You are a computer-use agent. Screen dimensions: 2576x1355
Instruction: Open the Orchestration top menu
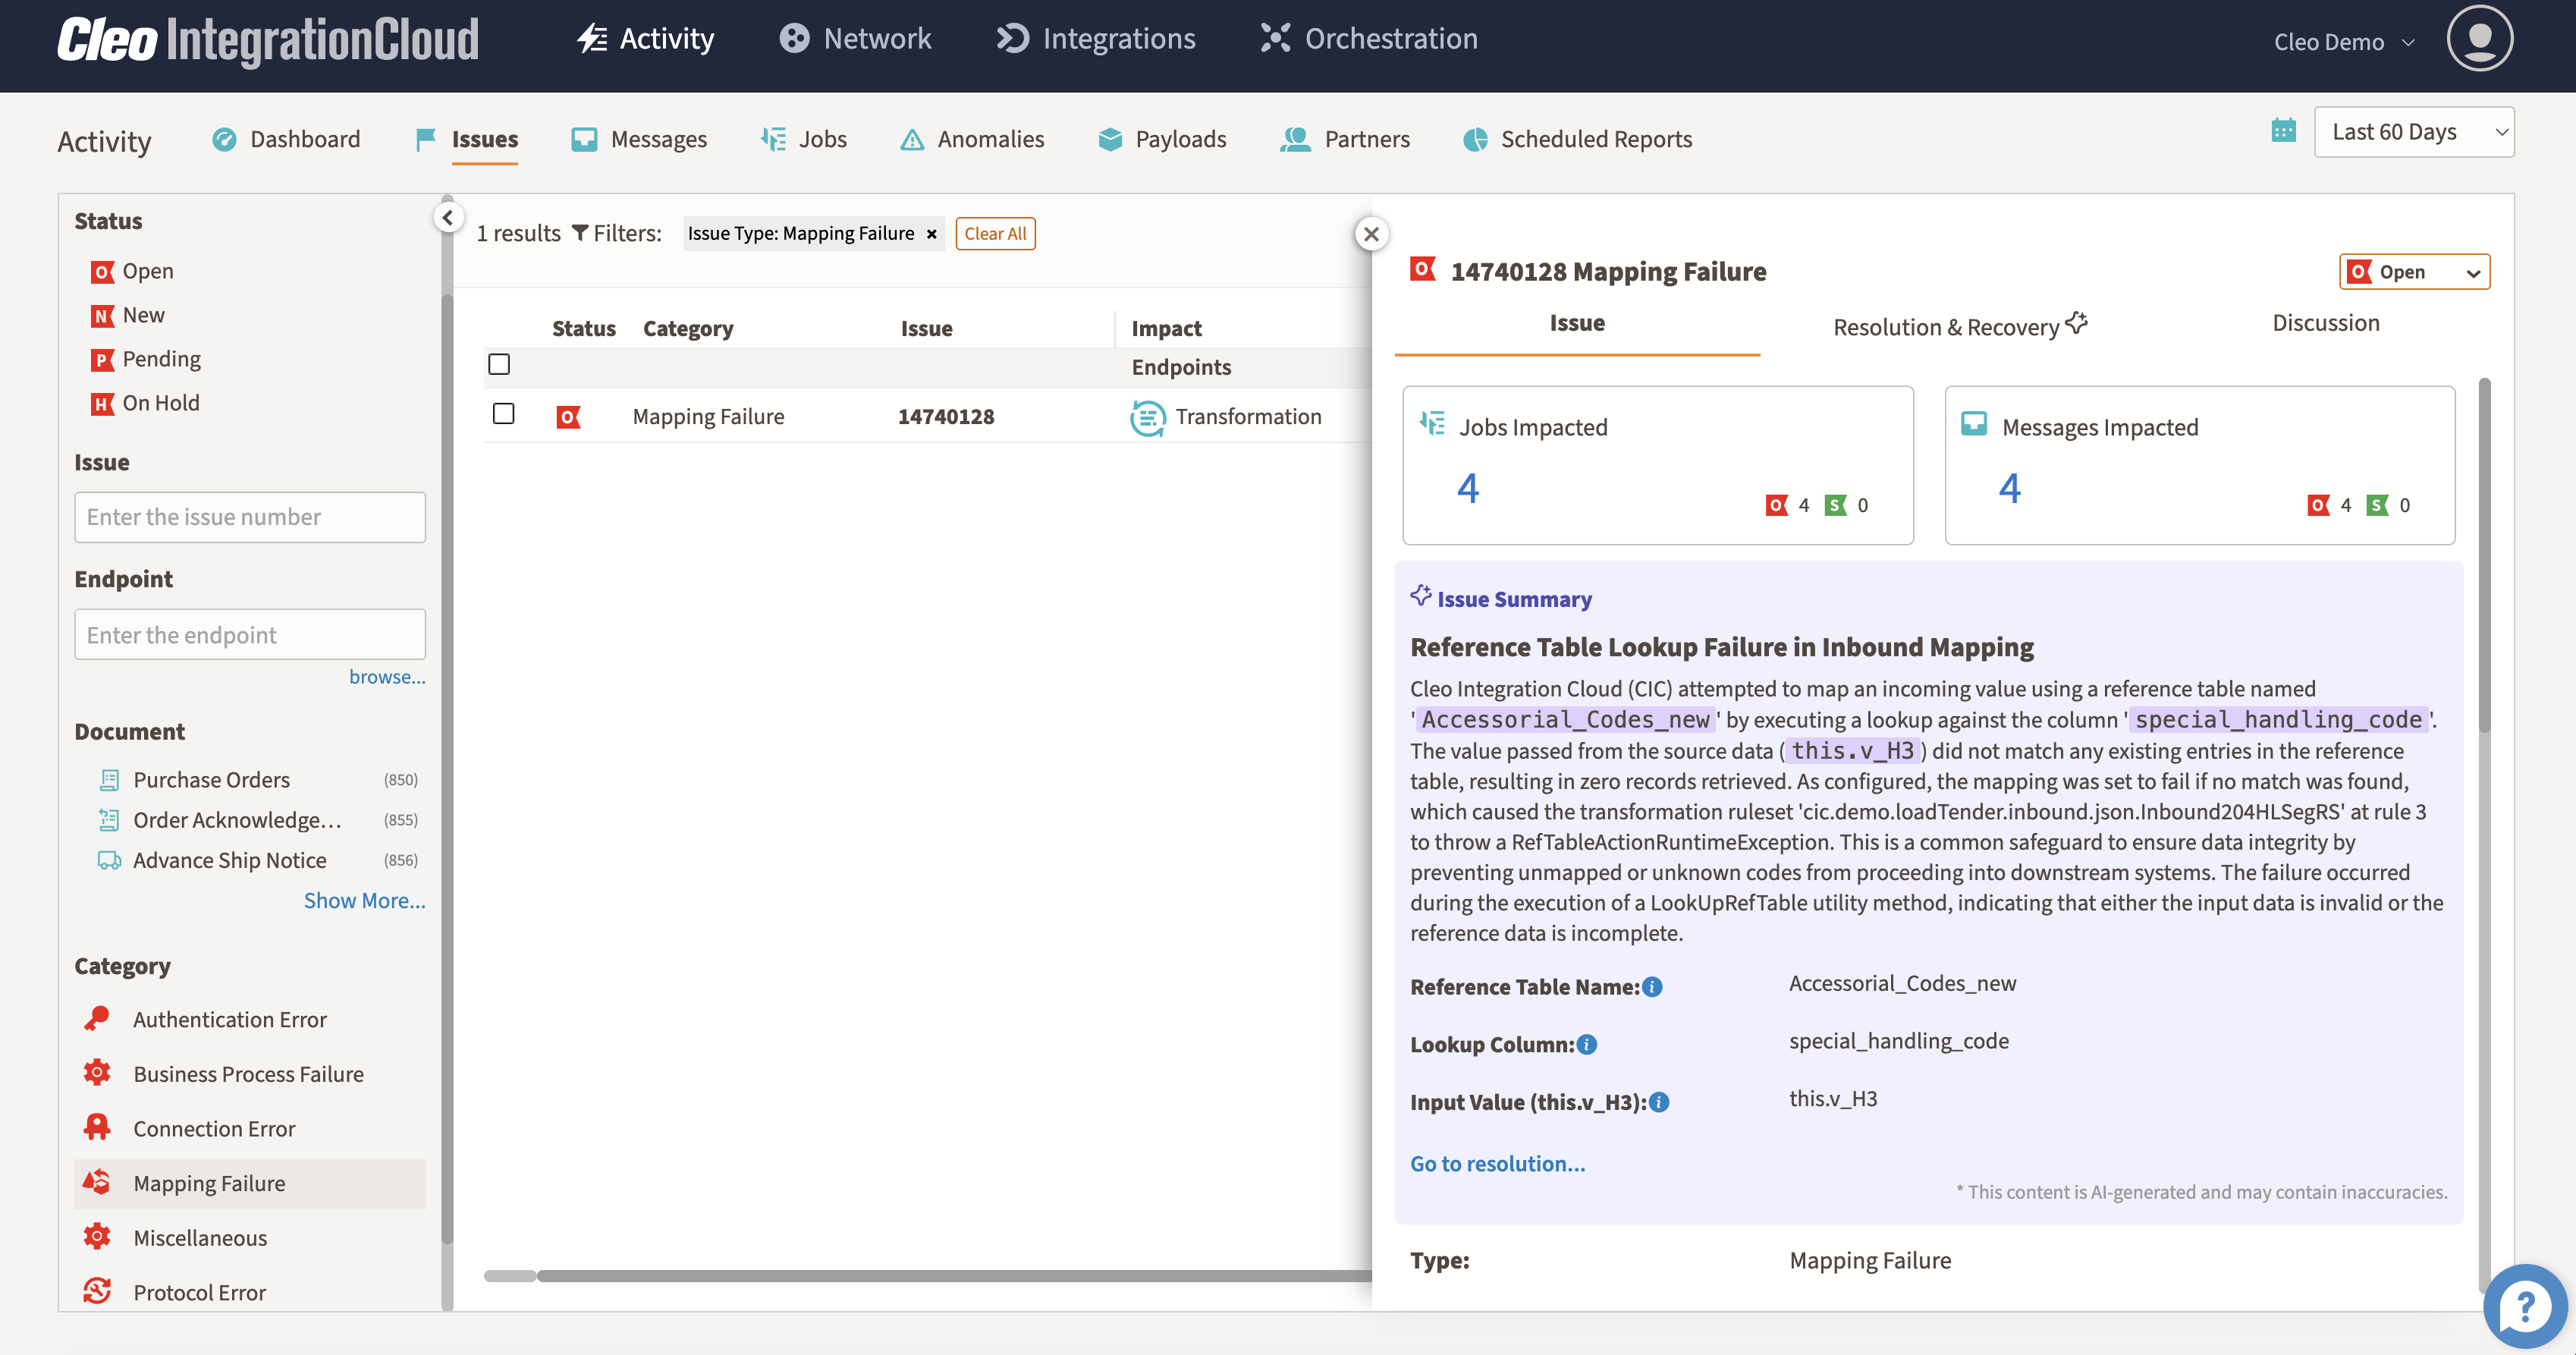[1368, 38]
